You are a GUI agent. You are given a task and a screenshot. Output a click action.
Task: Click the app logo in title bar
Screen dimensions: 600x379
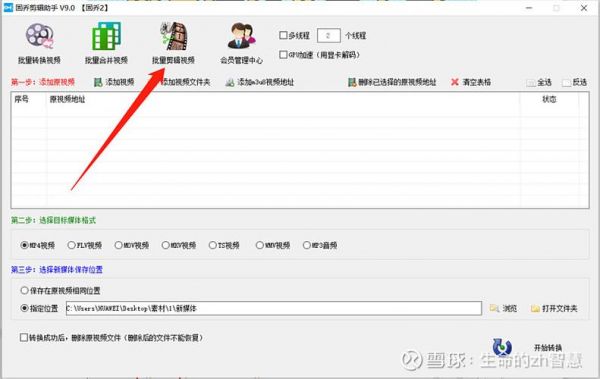coord(8,8)
